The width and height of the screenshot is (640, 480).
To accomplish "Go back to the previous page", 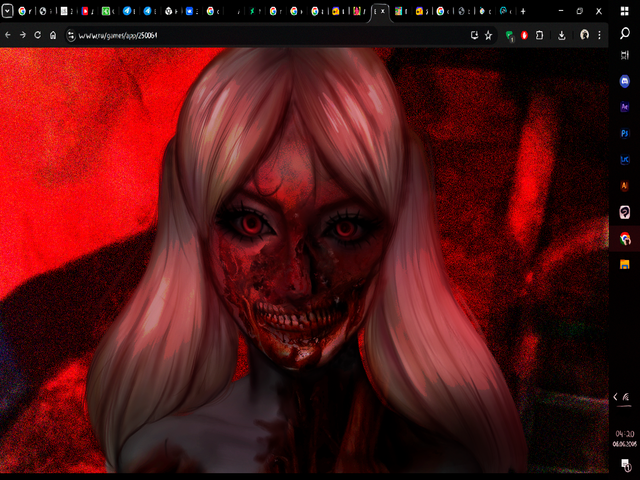I will [8, 35].
